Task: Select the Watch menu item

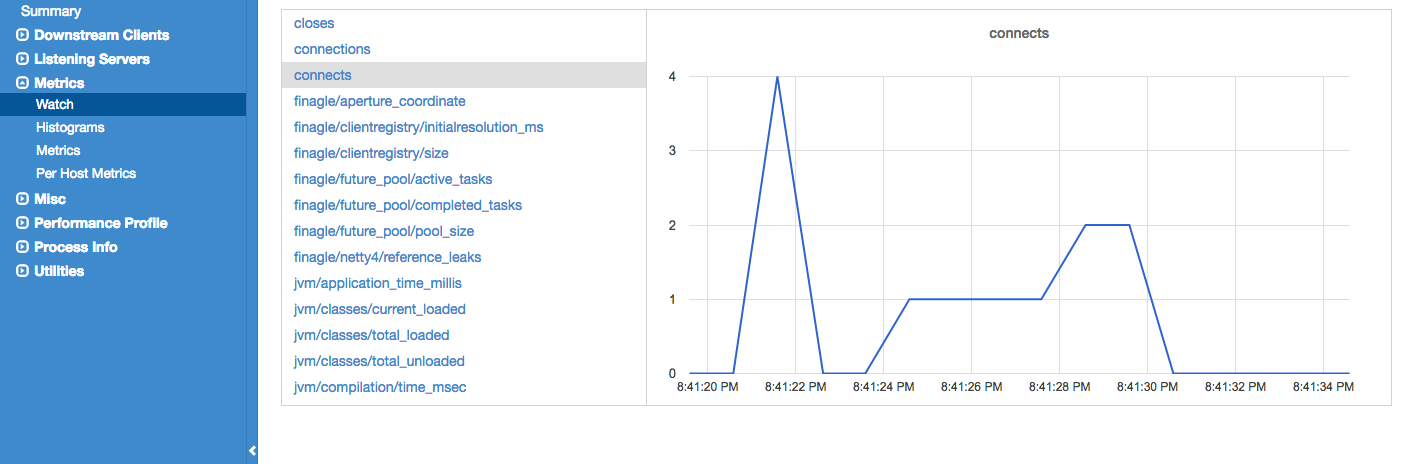Action: [x=123, y=104]
